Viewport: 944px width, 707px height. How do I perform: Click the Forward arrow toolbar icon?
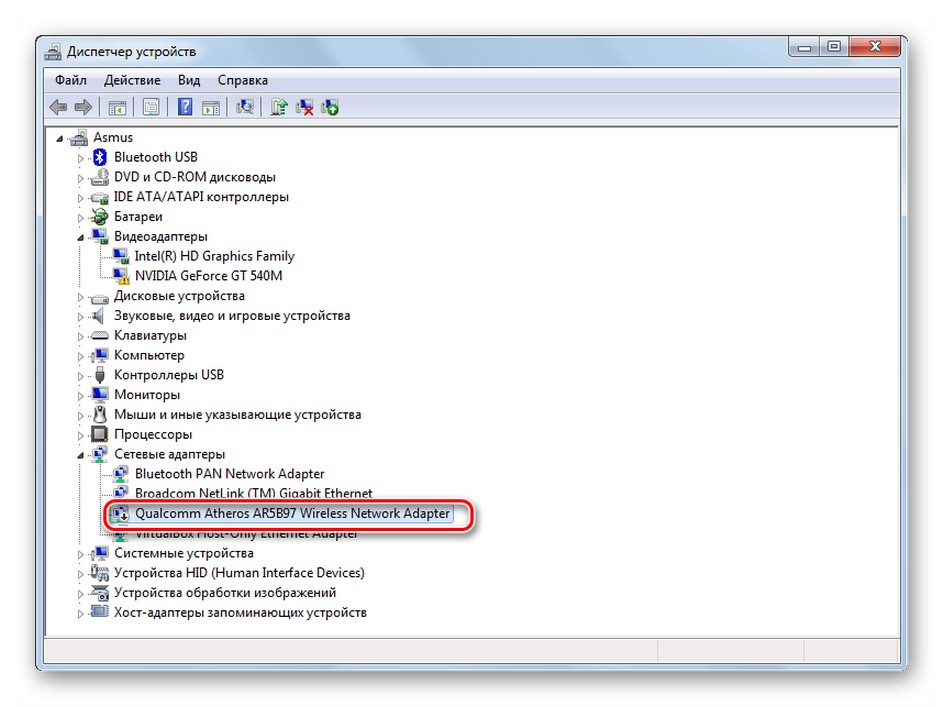[x=83, y=108]
